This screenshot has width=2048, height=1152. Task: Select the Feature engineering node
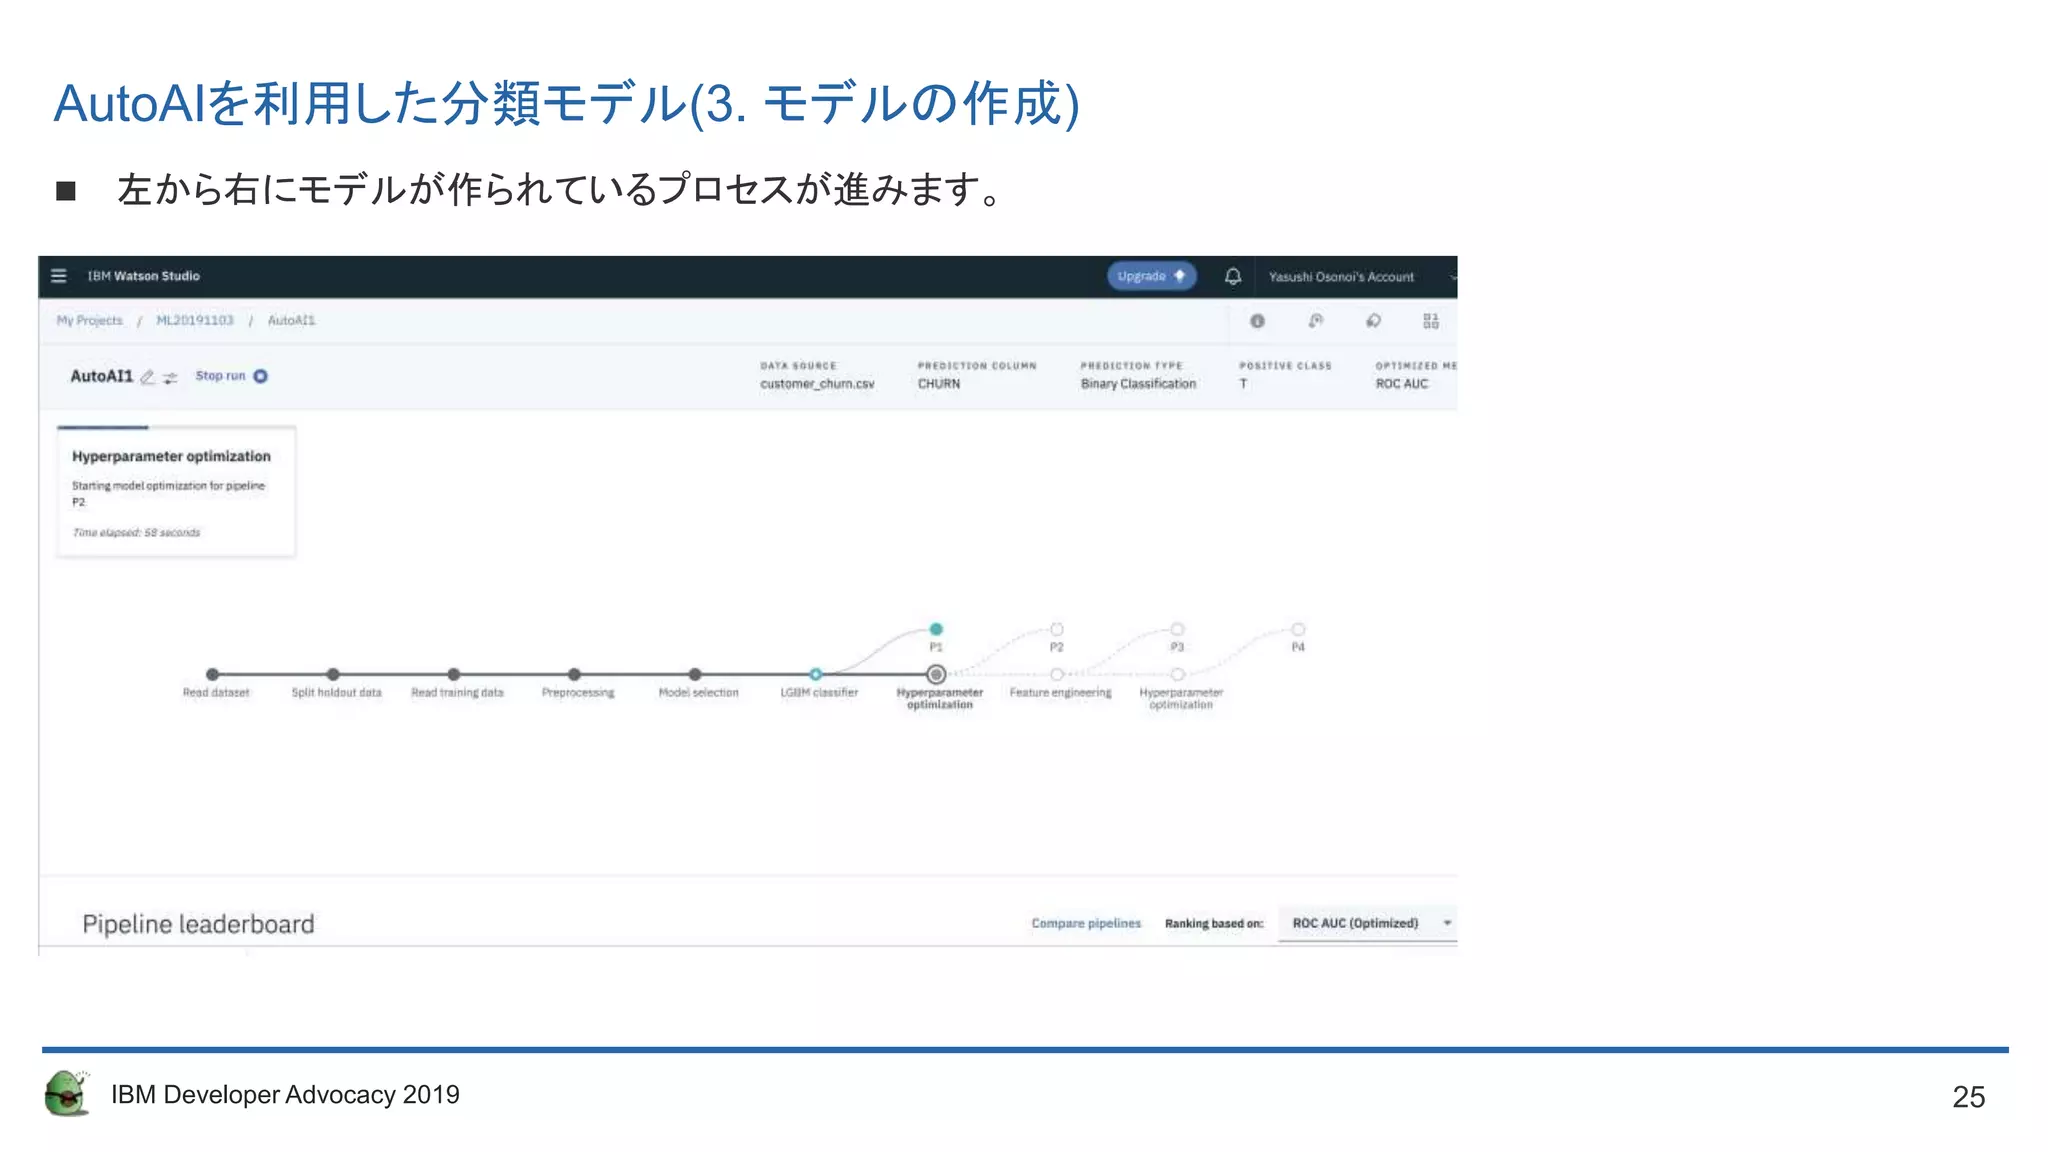[1057, 675]
